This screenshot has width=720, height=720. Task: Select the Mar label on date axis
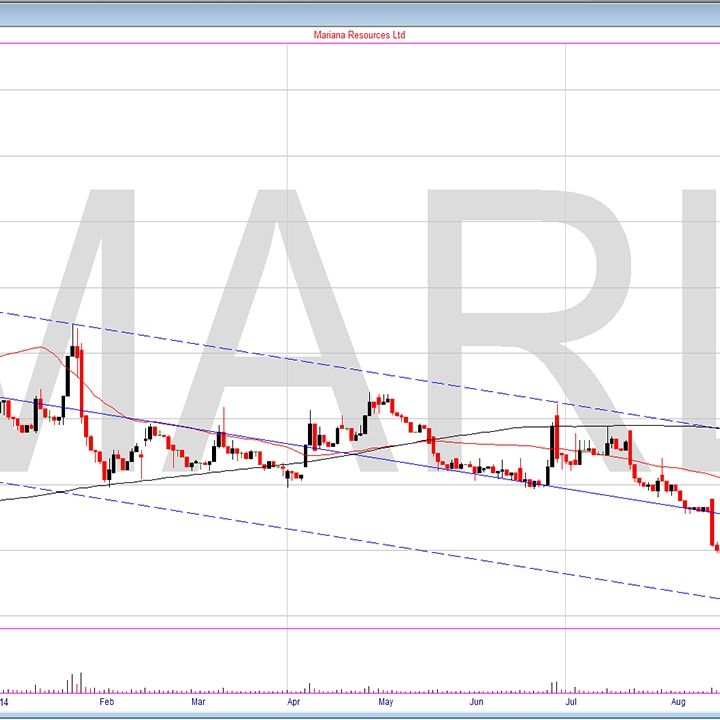tap(199, 703)
